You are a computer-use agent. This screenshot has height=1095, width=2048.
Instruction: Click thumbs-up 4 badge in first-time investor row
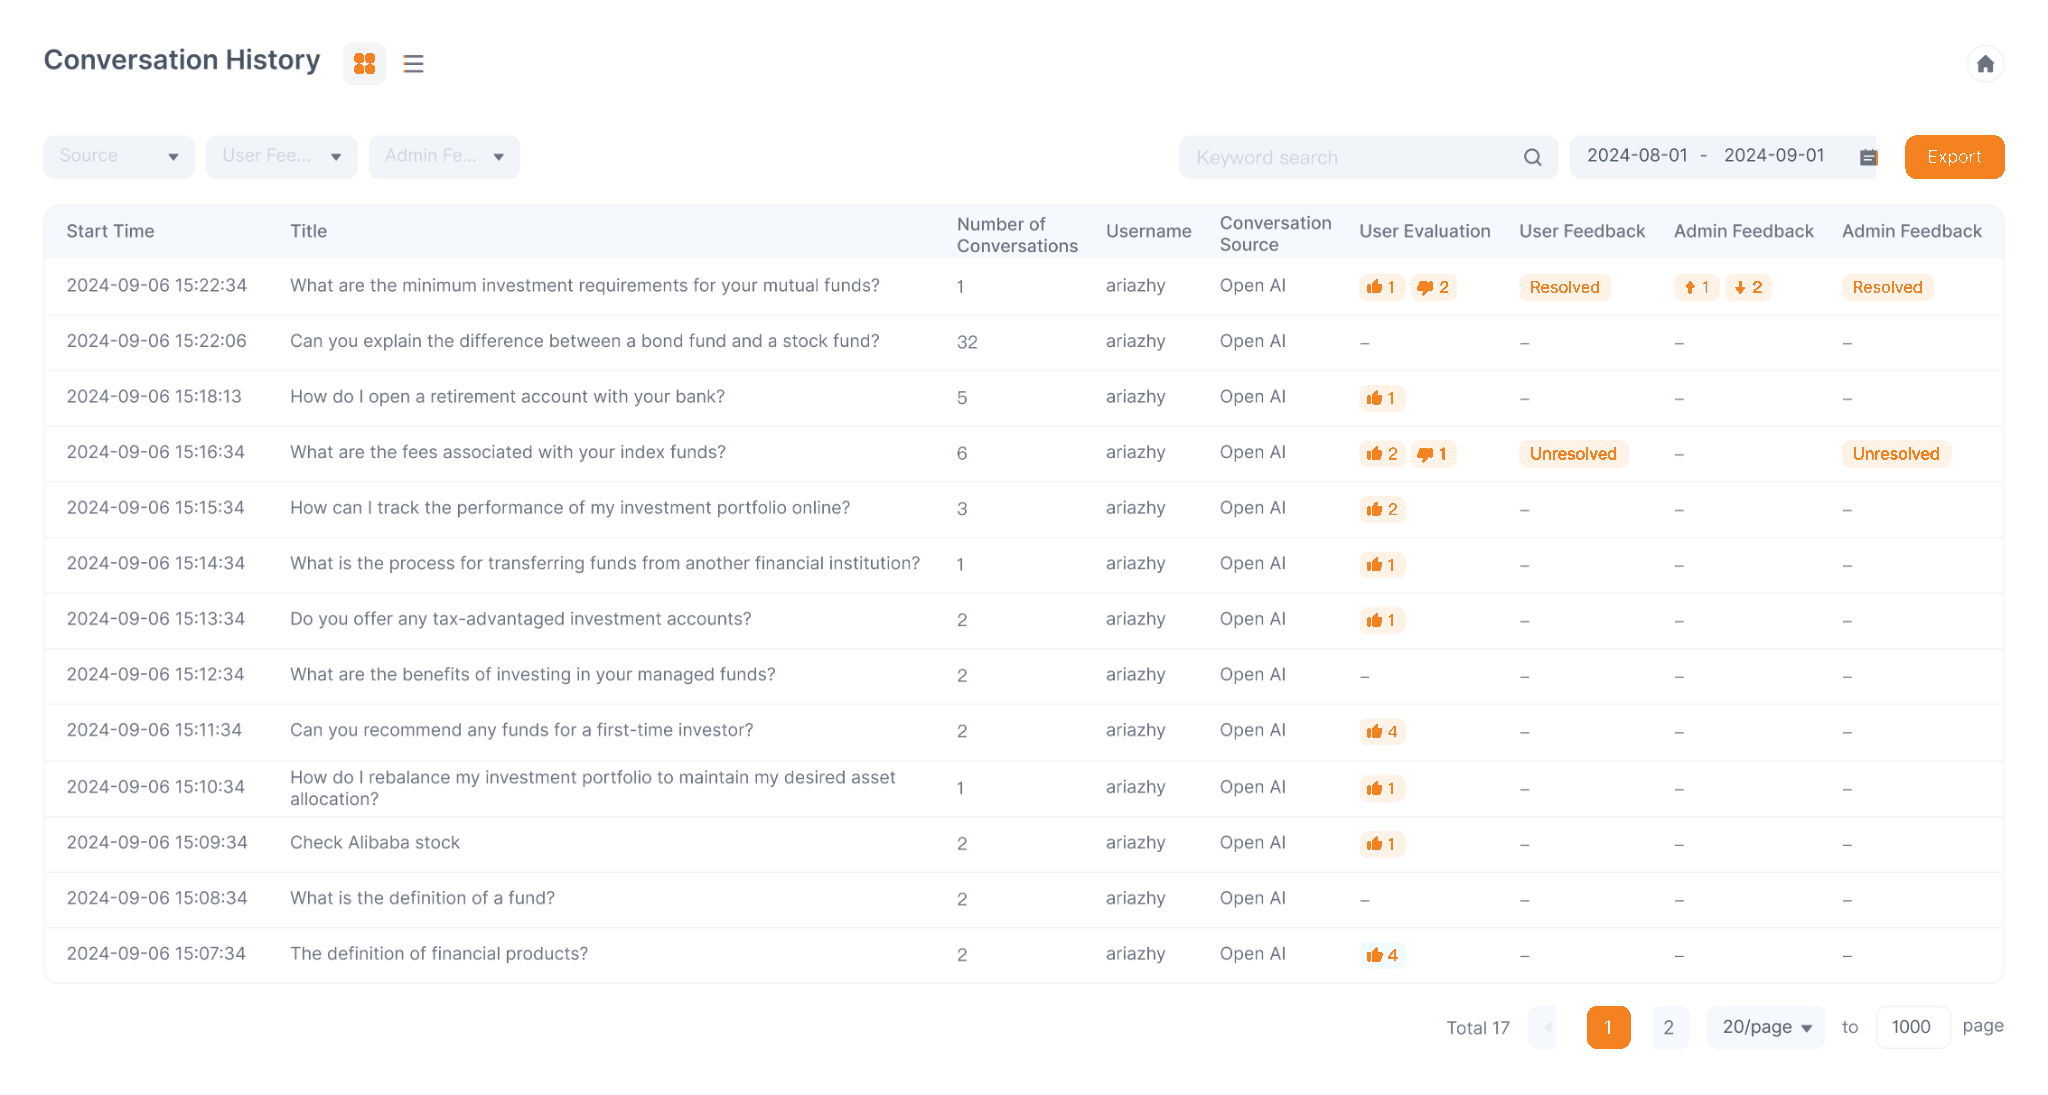pos(1383,732)
